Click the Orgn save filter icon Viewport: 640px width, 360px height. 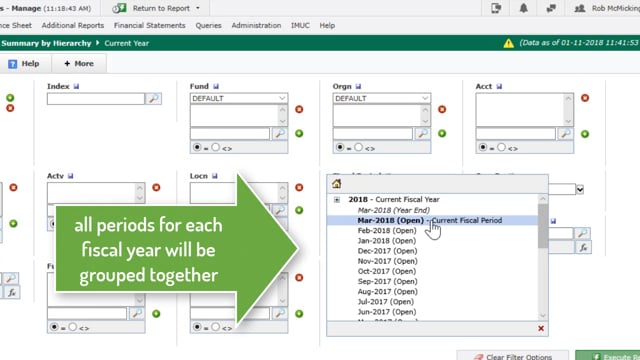click(358, 87)
